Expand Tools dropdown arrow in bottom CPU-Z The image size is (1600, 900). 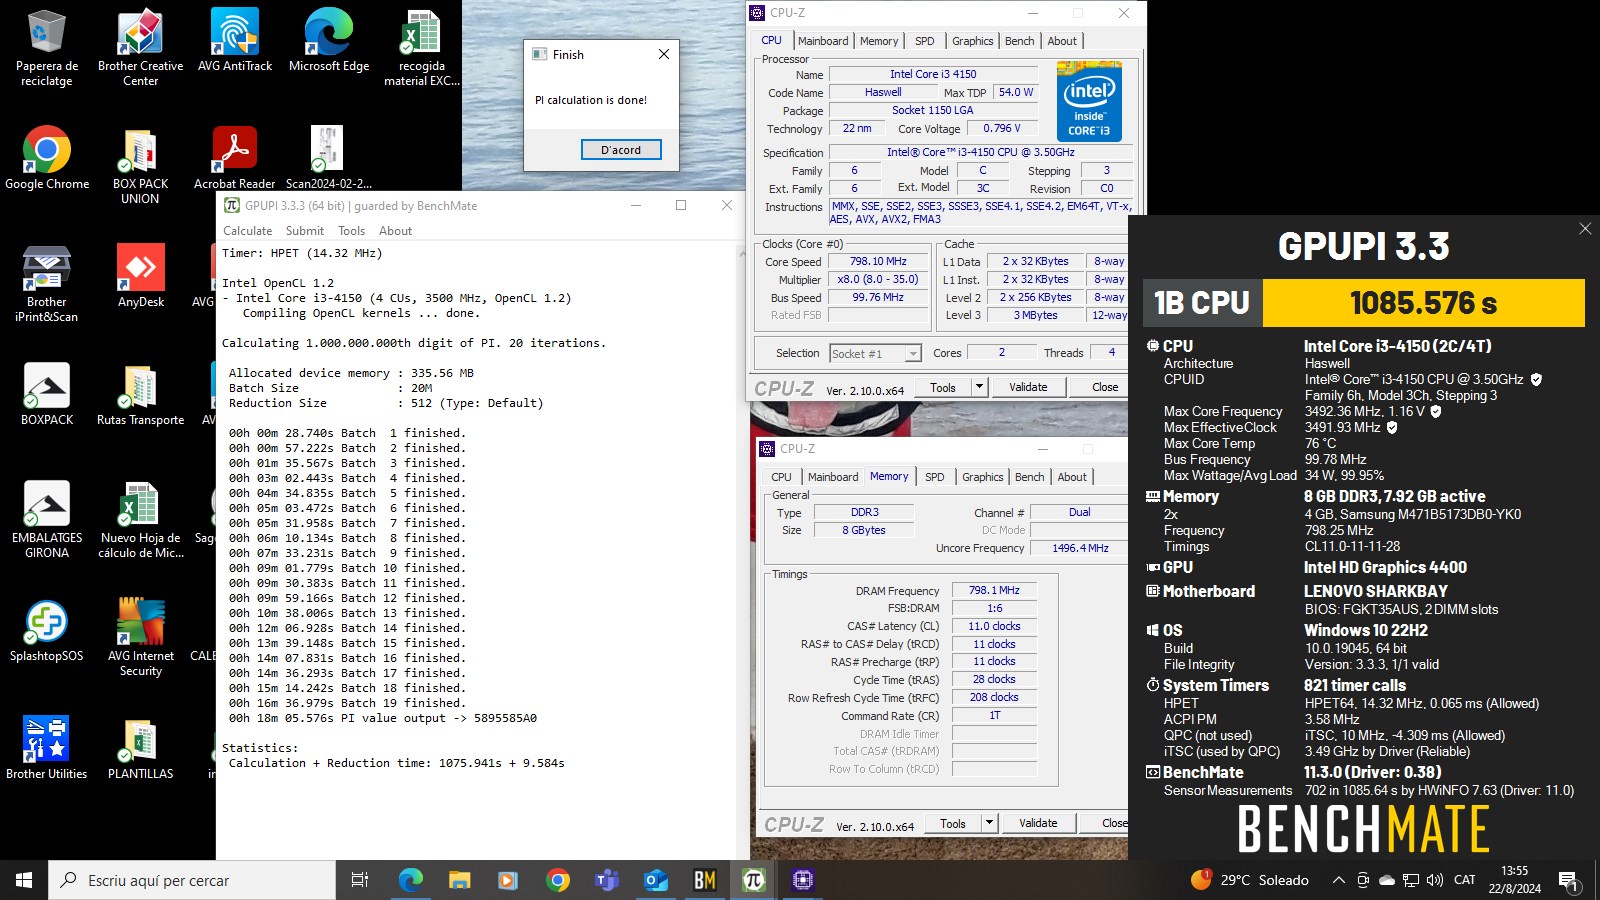989,823
